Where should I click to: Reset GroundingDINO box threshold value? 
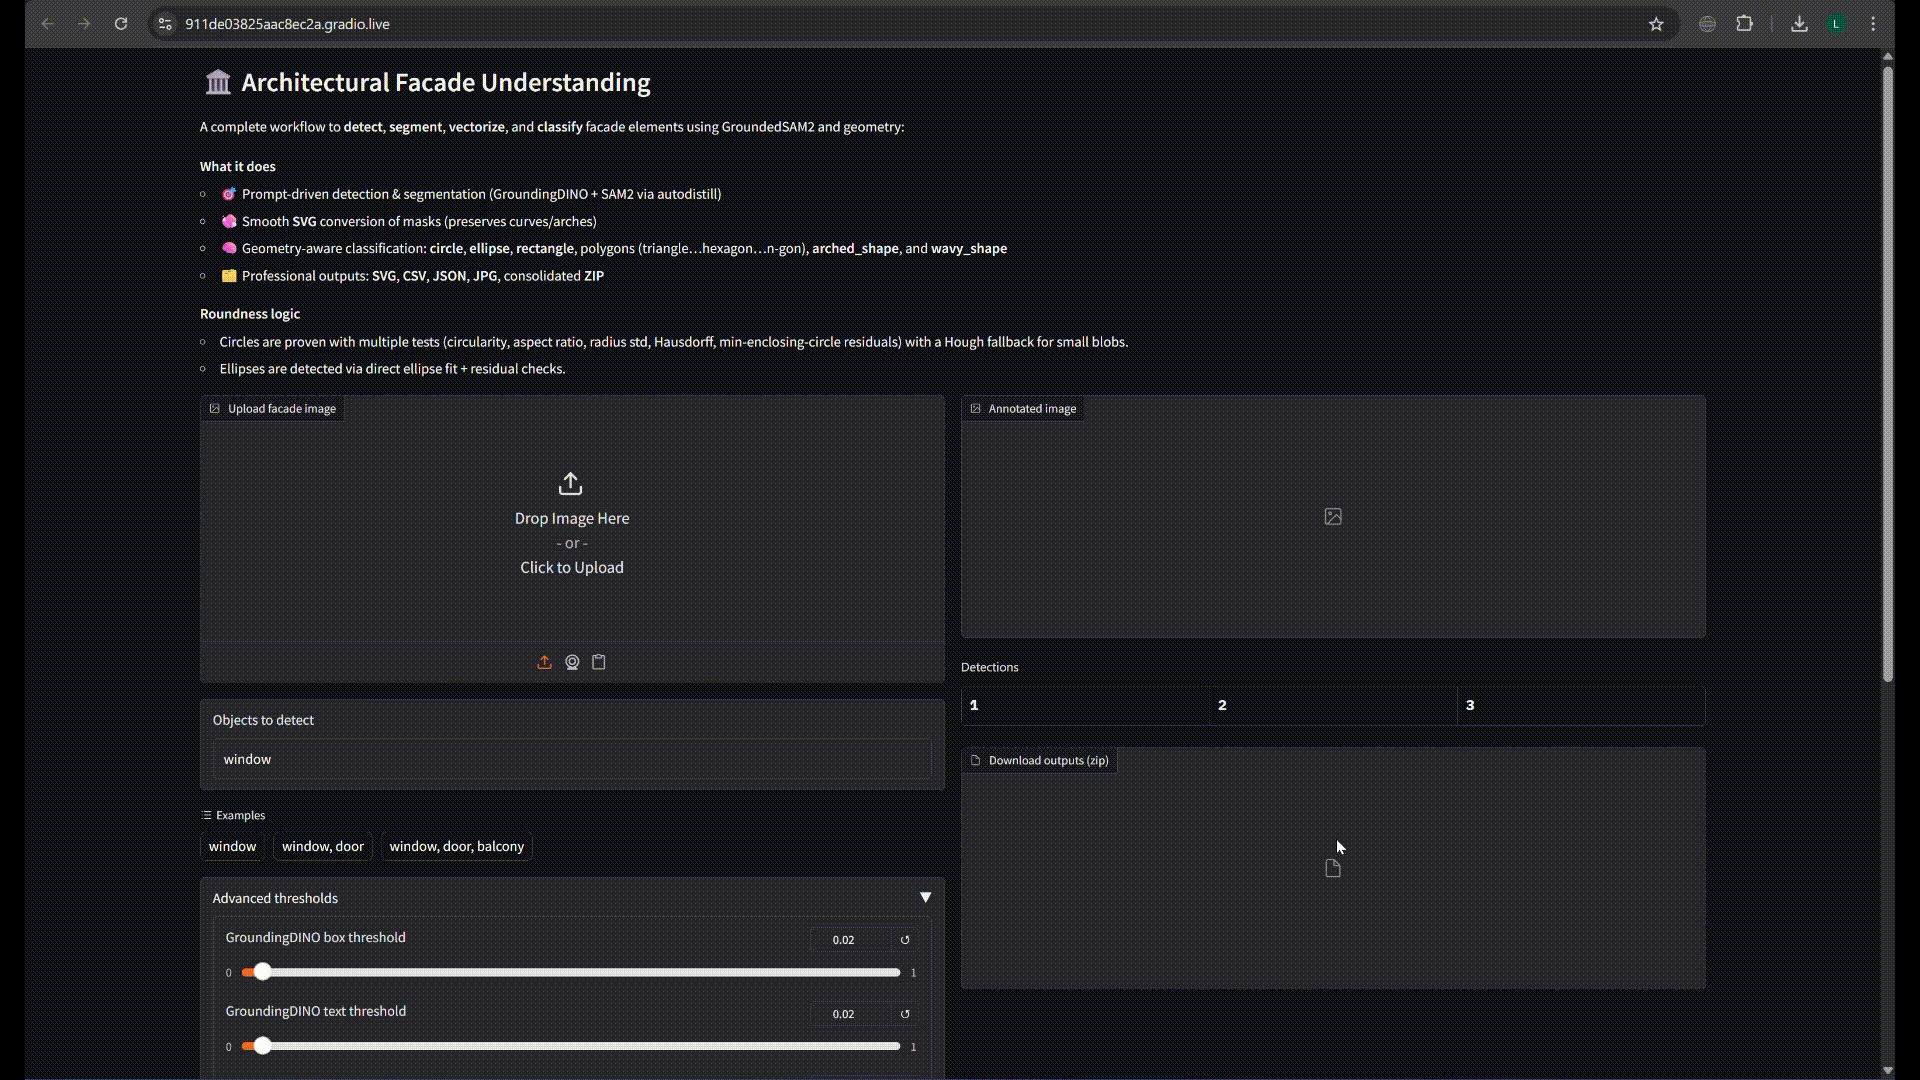[x=905, y=940]
